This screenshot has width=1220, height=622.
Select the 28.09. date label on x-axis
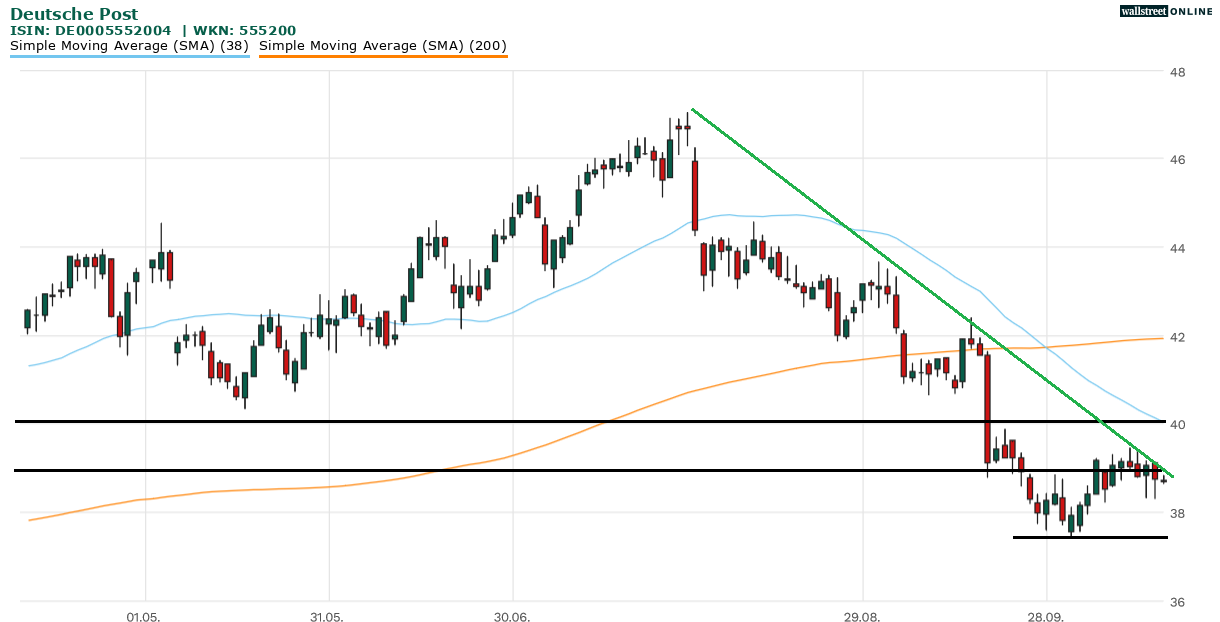[1045, 616]
